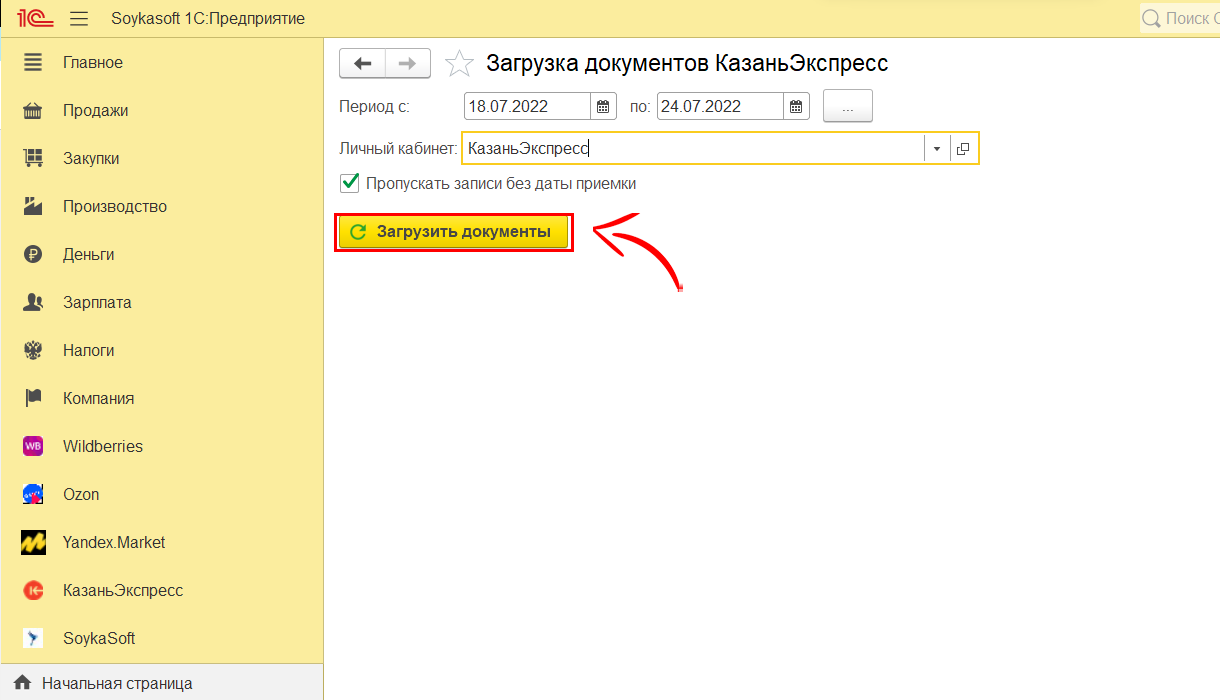Image resolution: width=1220 pixels, height=700 pixels.
Task: Click the Зарплата people icon
Action: click(x=33, y=303)
